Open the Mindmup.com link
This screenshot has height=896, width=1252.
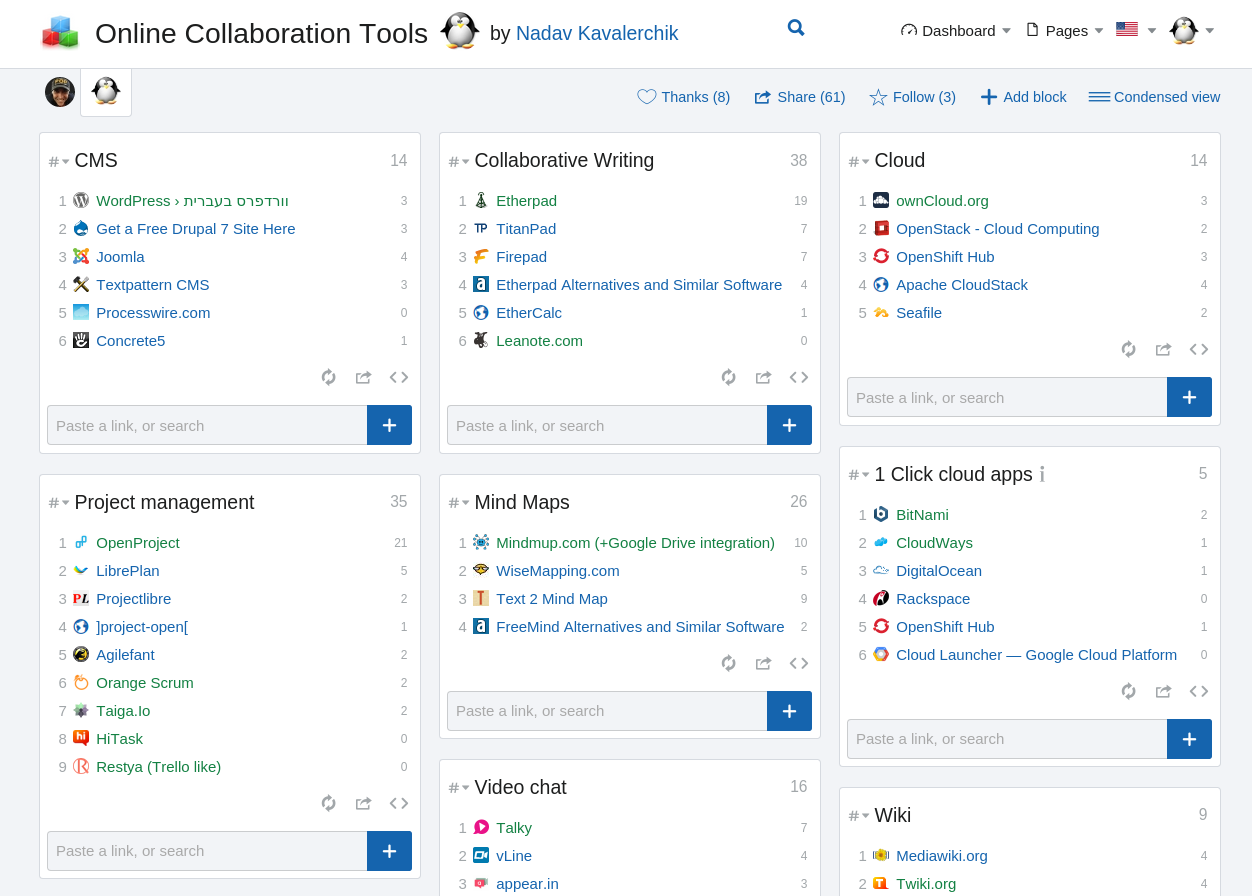[x=635, y=543]
